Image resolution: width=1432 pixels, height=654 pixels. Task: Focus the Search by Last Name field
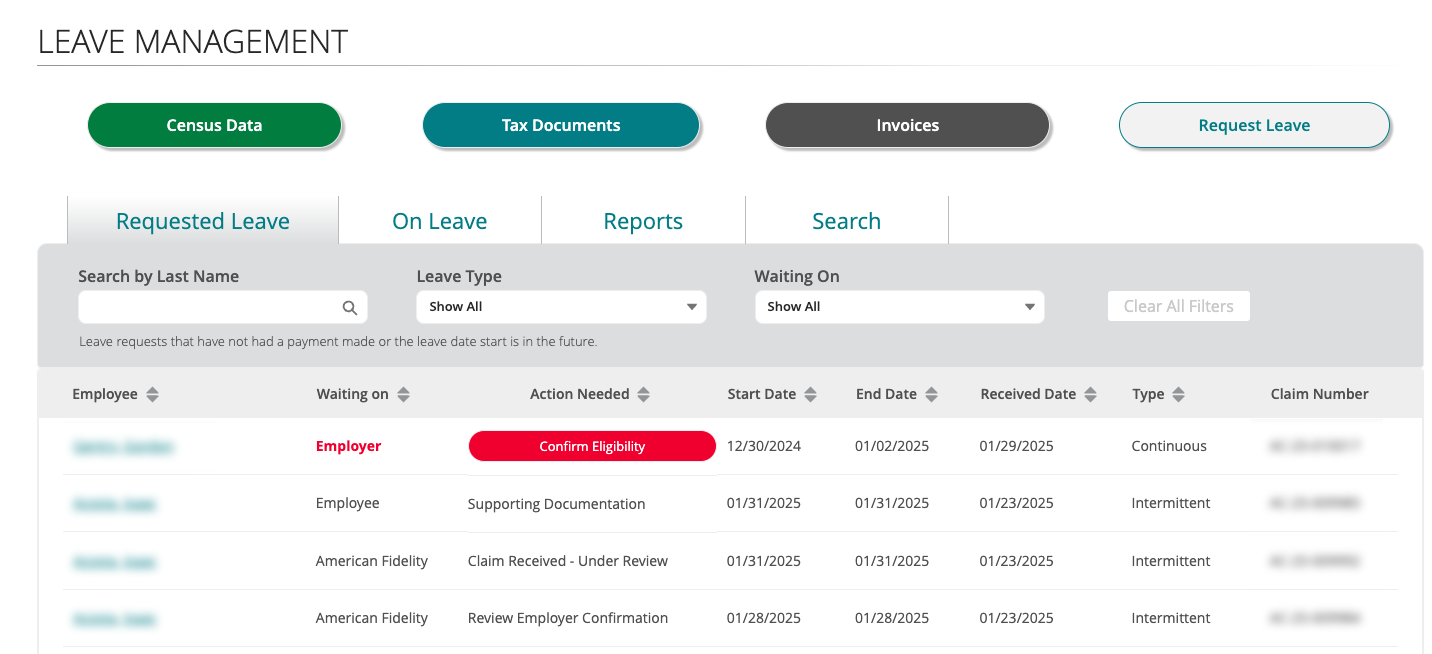pos(208,308)
